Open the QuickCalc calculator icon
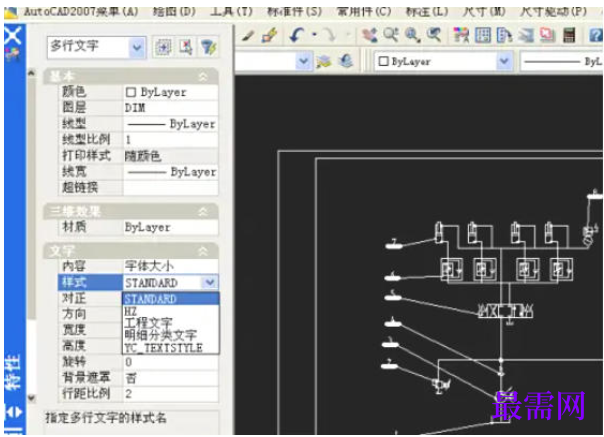 pyautogui.click(x=569, y=35)
